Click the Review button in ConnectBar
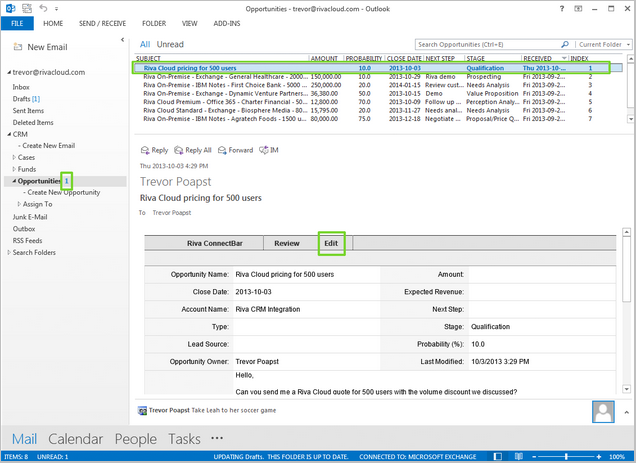This screenshot has height=463, width=636. [x=287, y=243]
